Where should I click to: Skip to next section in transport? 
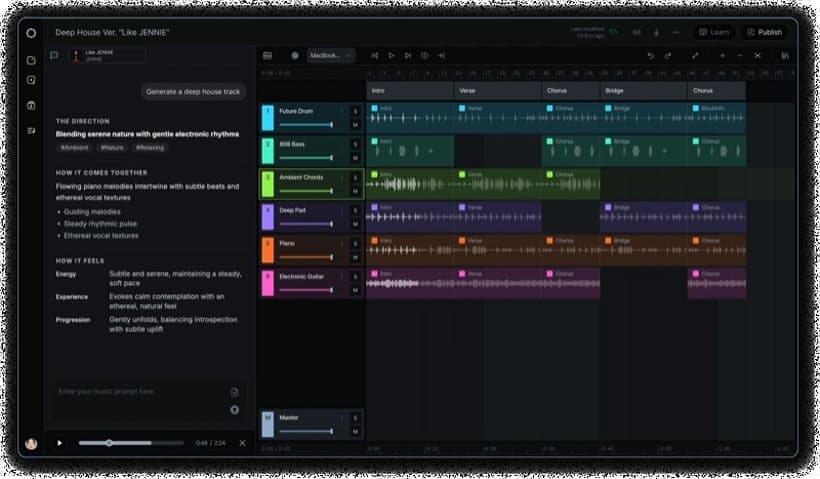[408, 55]
